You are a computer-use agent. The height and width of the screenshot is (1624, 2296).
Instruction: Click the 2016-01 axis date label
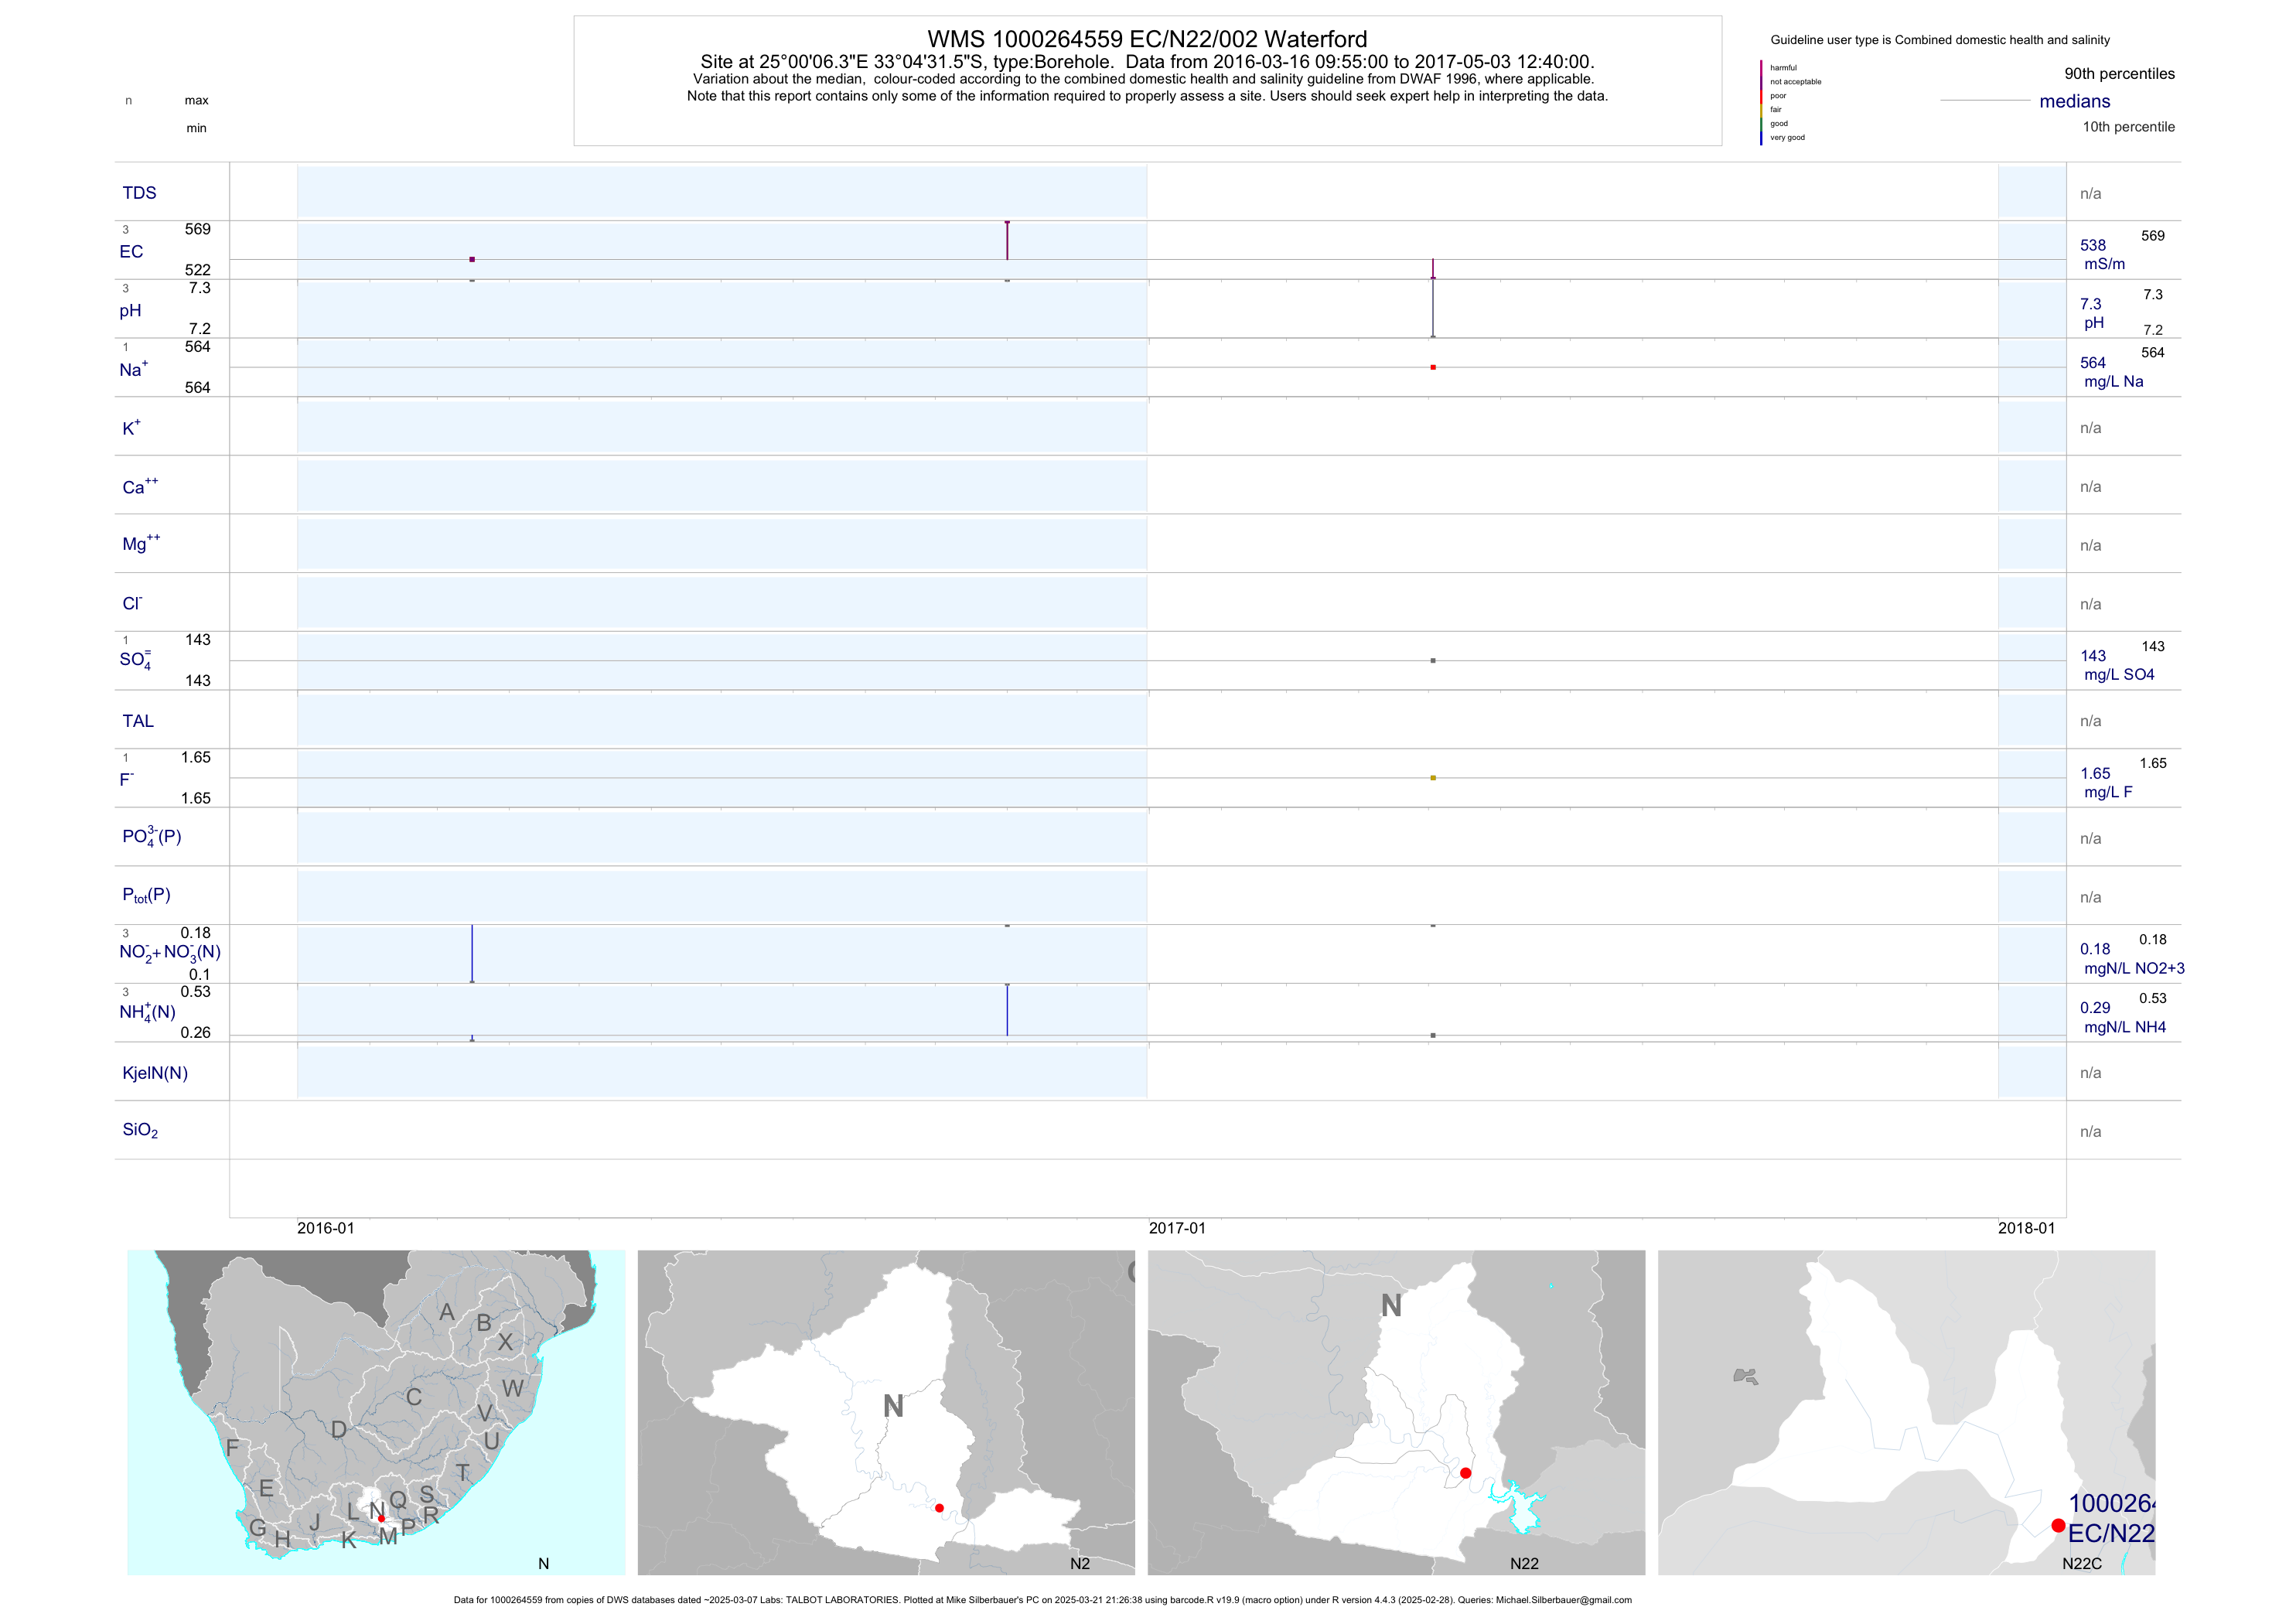pyautogui.click(x=325, y=1228)
